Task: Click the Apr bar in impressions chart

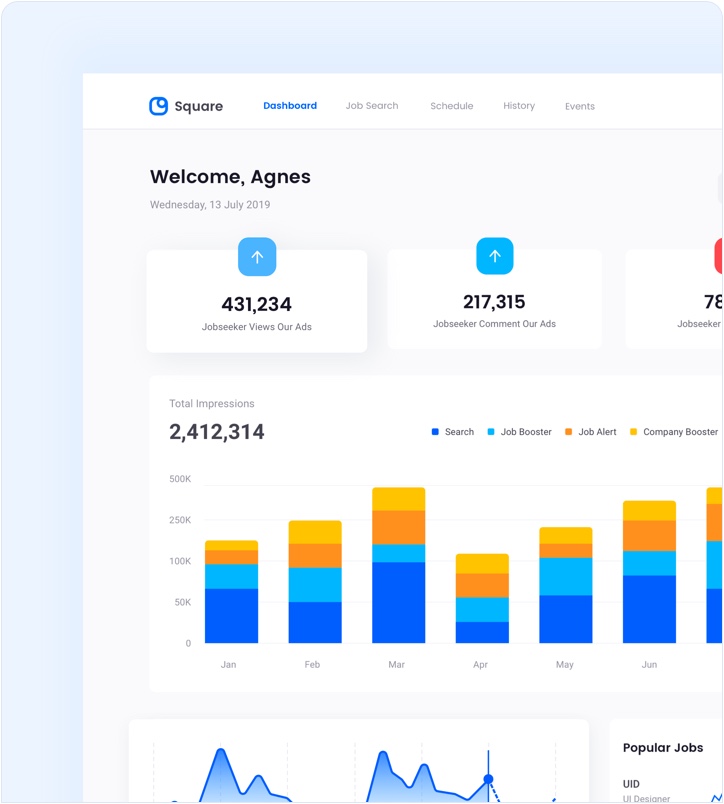Action: click(x=482, y=598)
